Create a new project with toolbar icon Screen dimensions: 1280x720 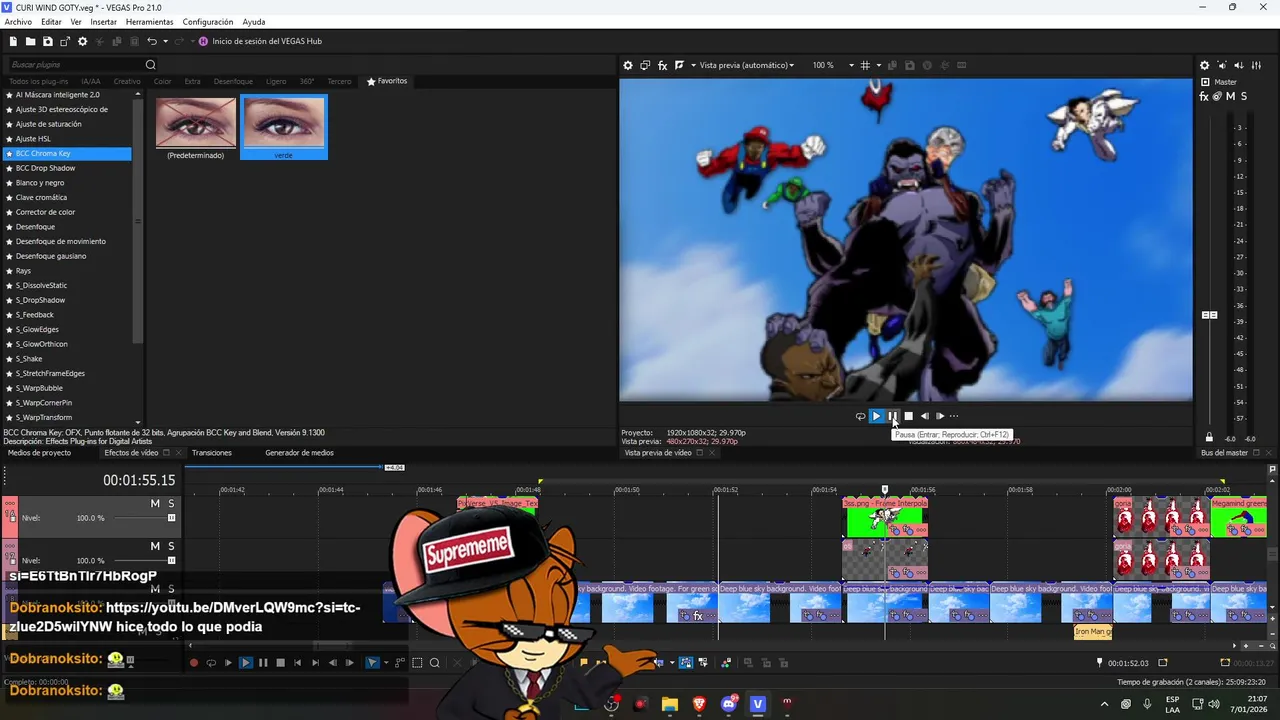tap(13, 41)
